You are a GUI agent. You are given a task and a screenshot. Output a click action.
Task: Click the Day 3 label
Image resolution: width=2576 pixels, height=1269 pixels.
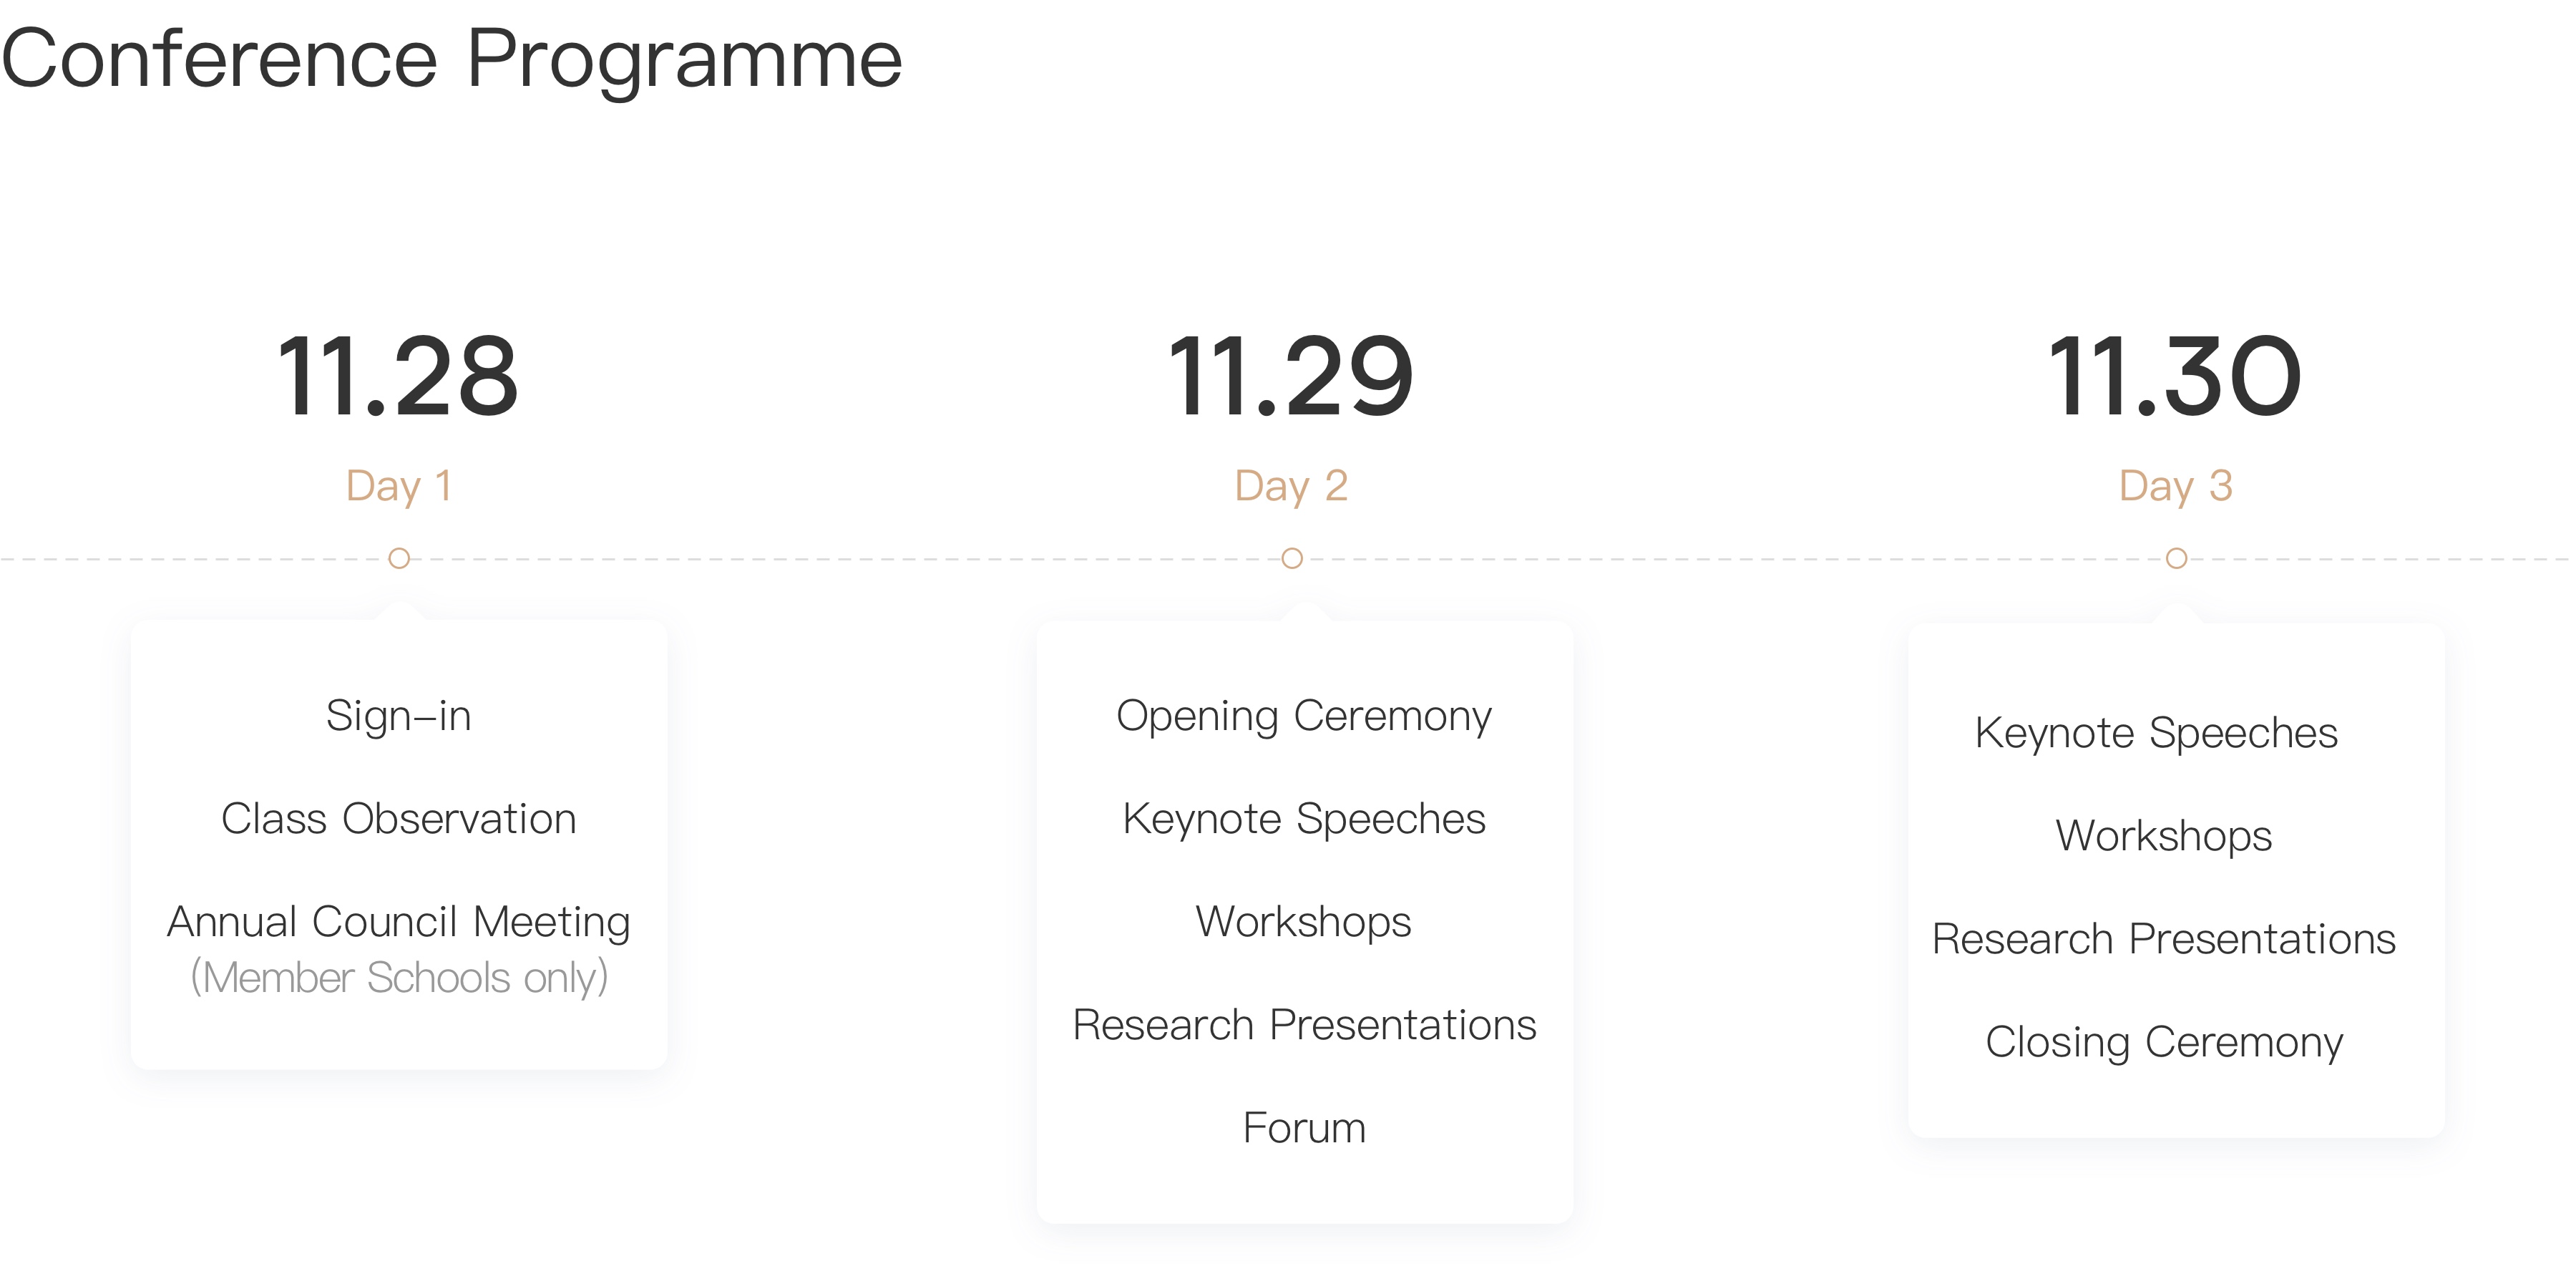pos(2175,486)
